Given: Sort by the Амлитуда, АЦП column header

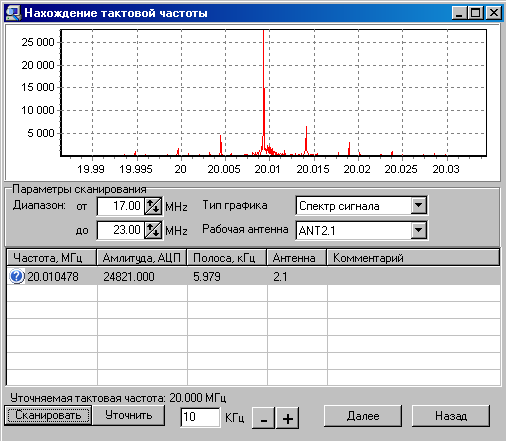Looking at the screenshot, I should pyautogui.click(x=142, y=258).
